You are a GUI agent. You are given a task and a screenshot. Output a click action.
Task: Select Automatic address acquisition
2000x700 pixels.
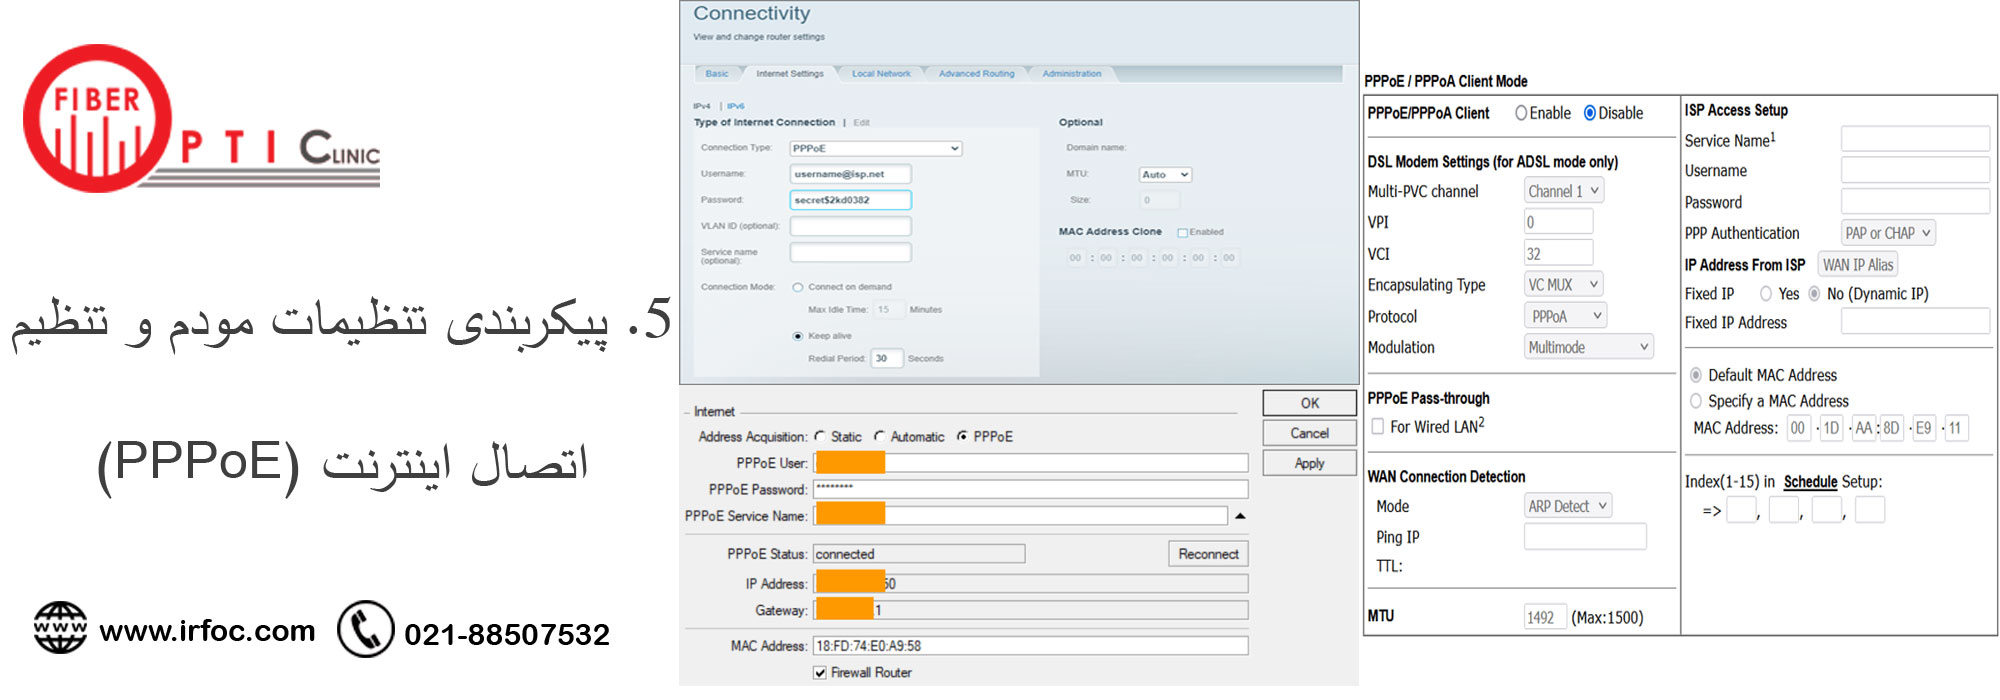tap(880, 436)
